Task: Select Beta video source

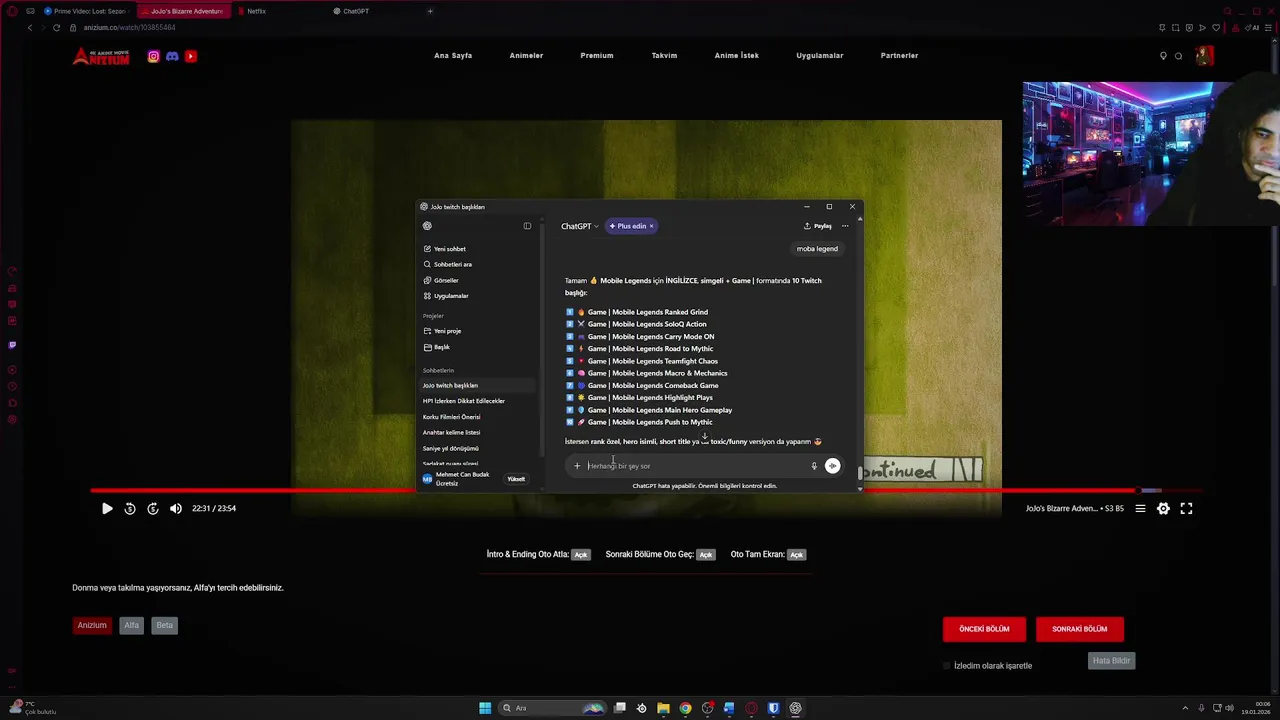Action: coord(164,626)
